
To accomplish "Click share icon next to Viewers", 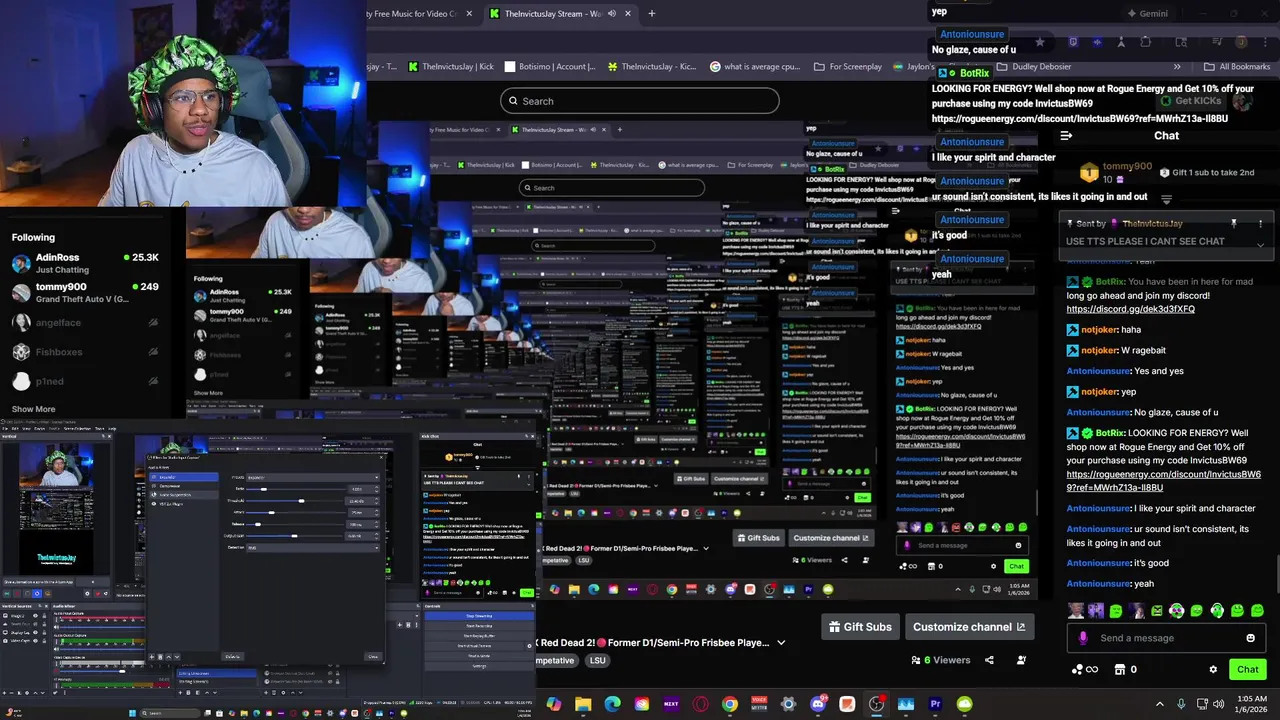I will (989, 660).
